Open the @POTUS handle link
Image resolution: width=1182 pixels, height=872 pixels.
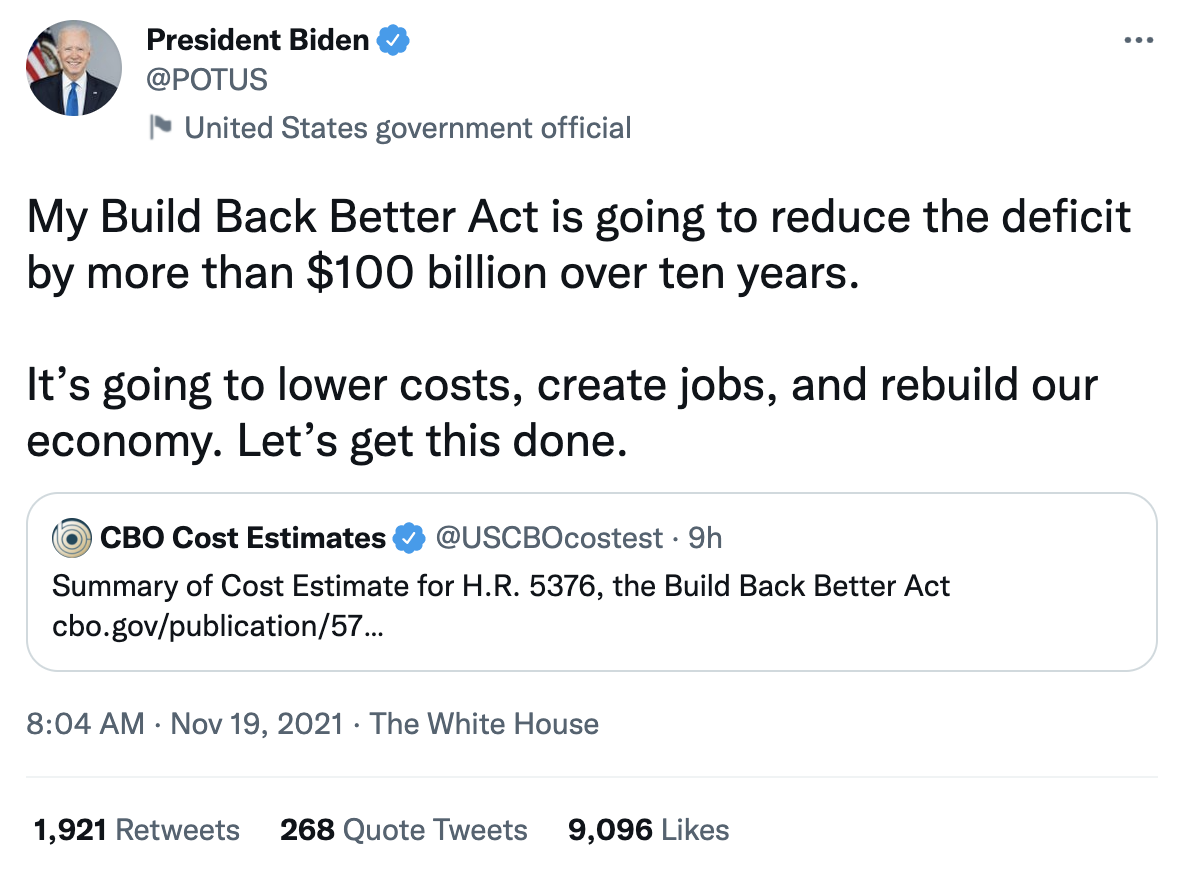[x=207, y=79]
